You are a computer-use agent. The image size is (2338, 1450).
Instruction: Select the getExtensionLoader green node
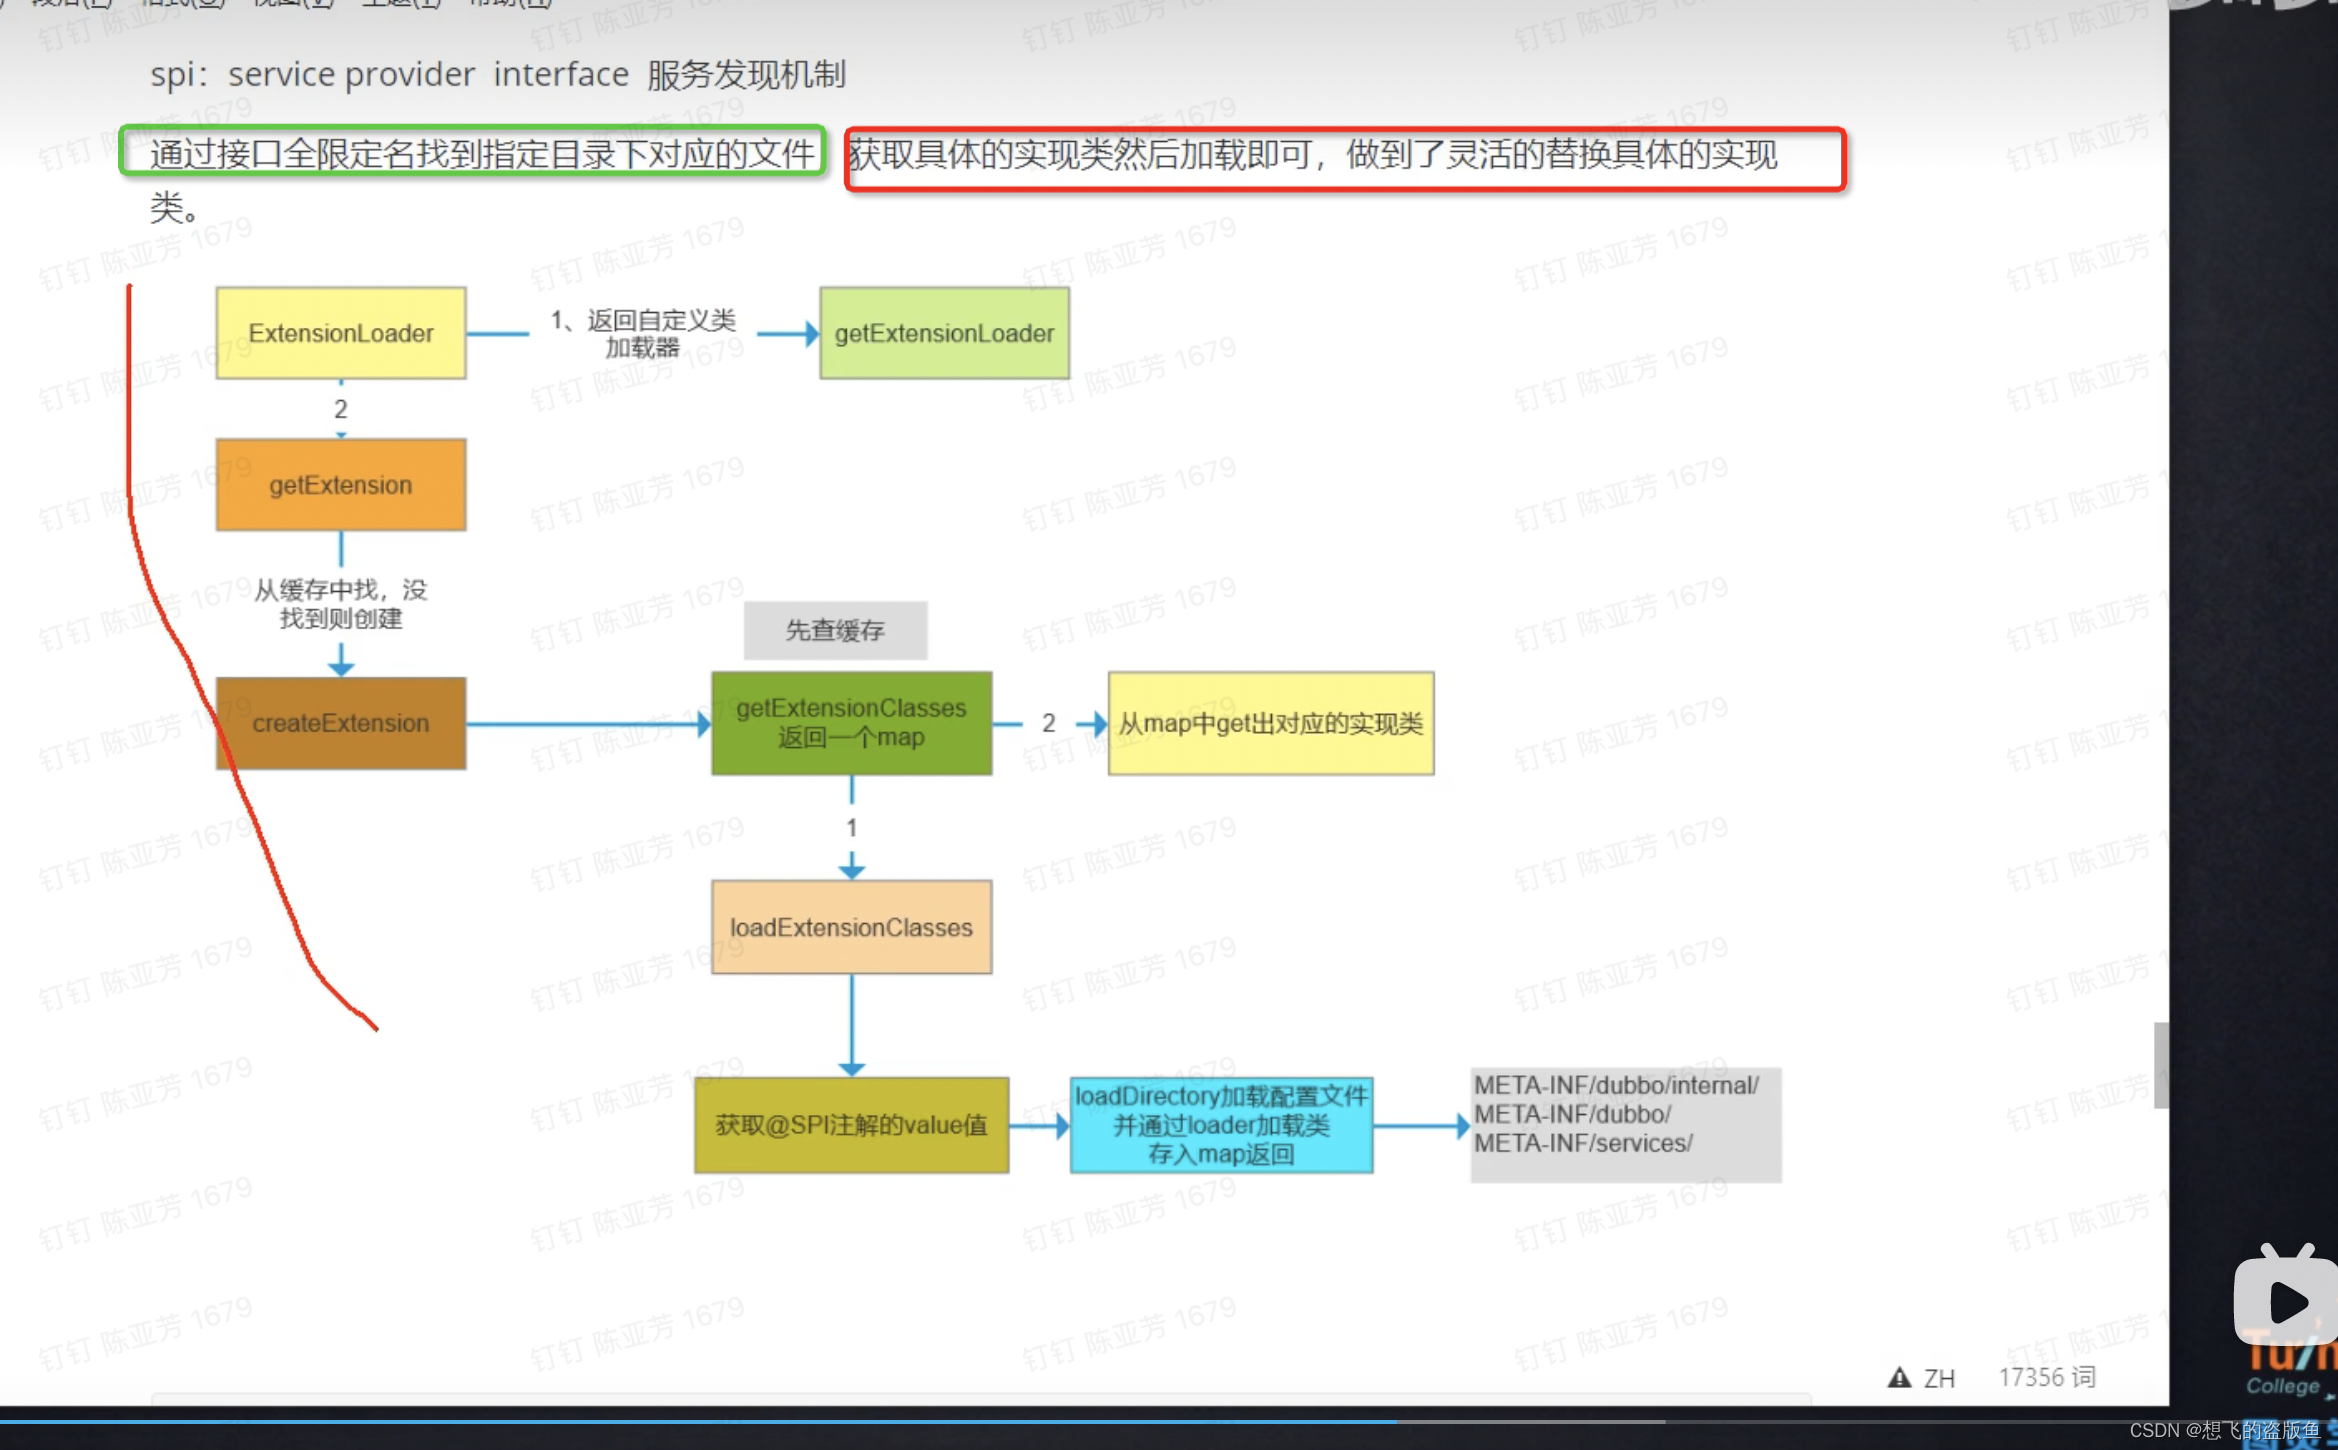click(x=944, y=332)
